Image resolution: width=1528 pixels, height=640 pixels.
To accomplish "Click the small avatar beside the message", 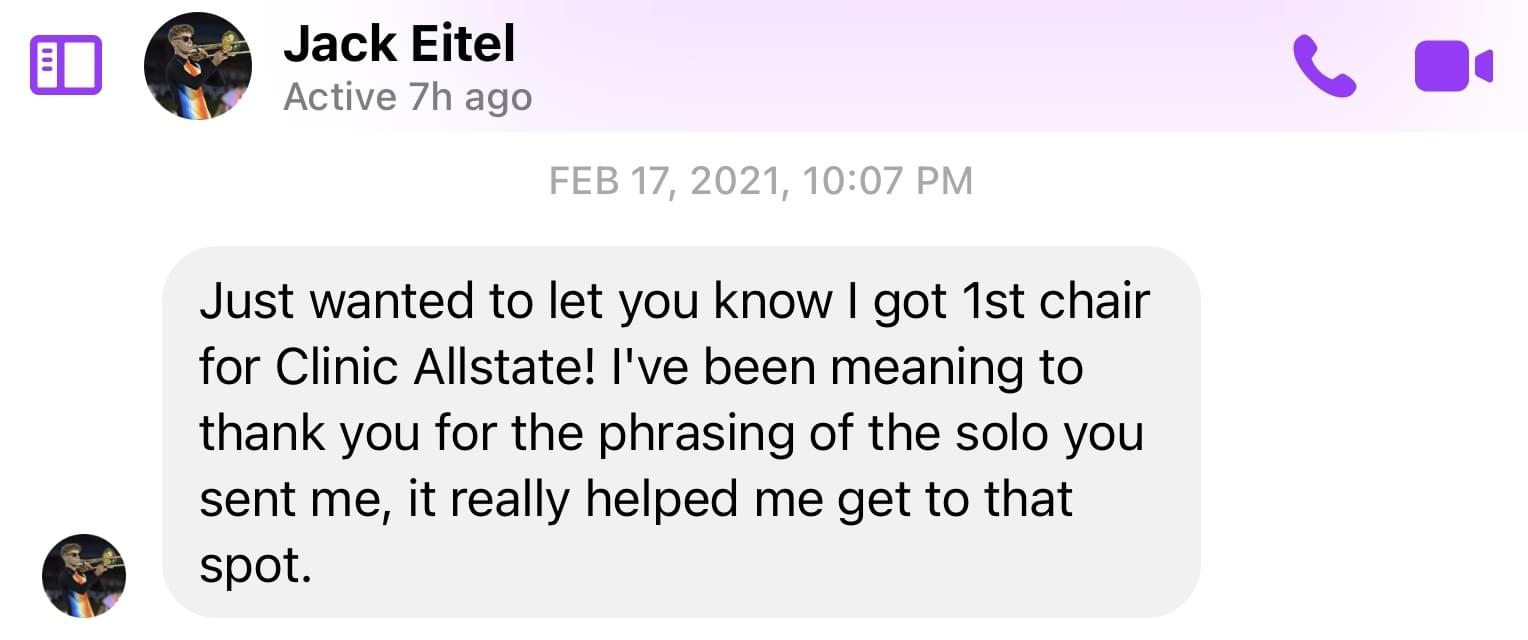I will coord(84,576).
